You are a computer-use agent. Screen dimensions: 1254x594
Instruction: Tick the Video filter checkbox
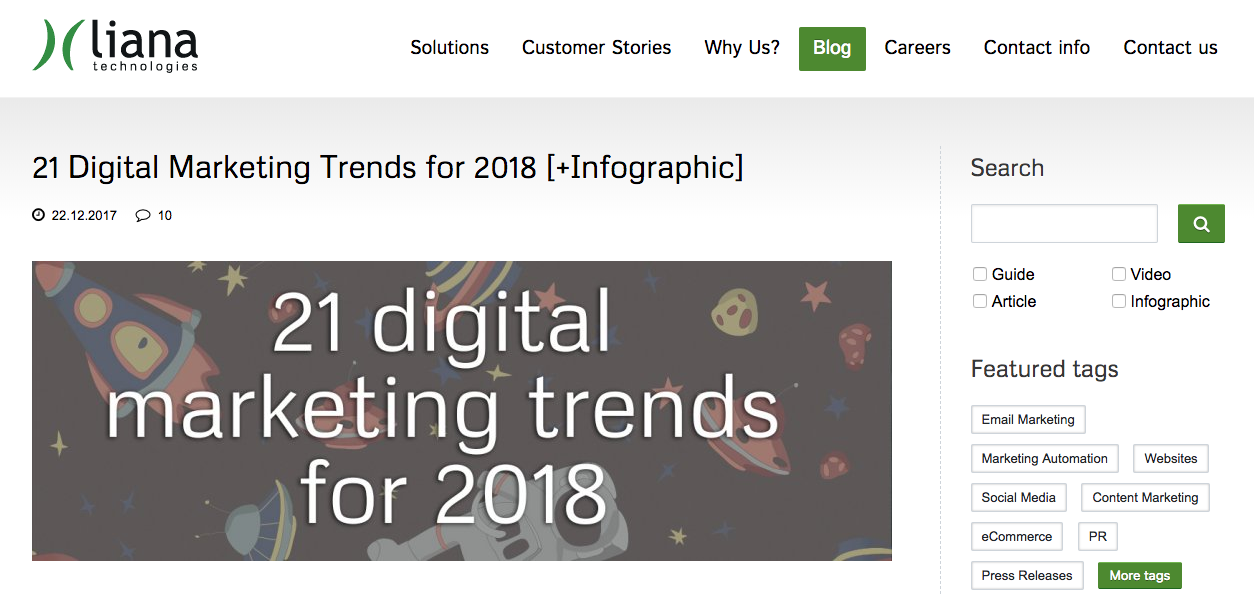point(1119,274)
